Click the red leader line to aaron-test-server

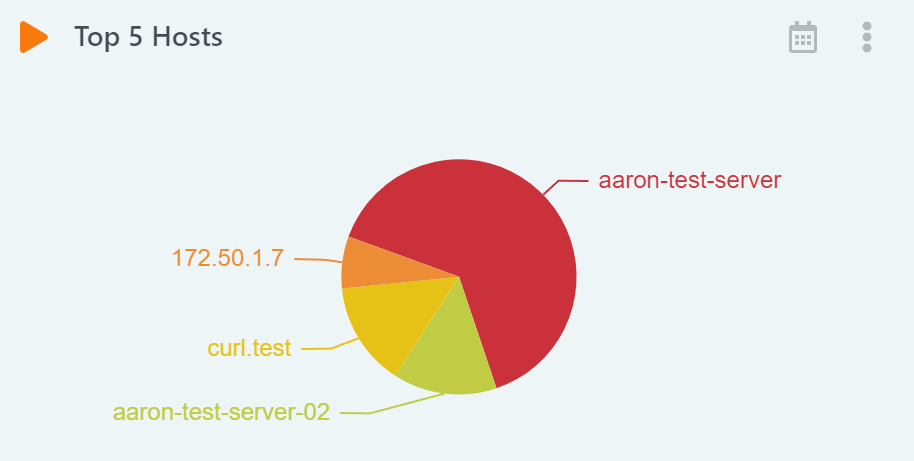tap(565, 186)
